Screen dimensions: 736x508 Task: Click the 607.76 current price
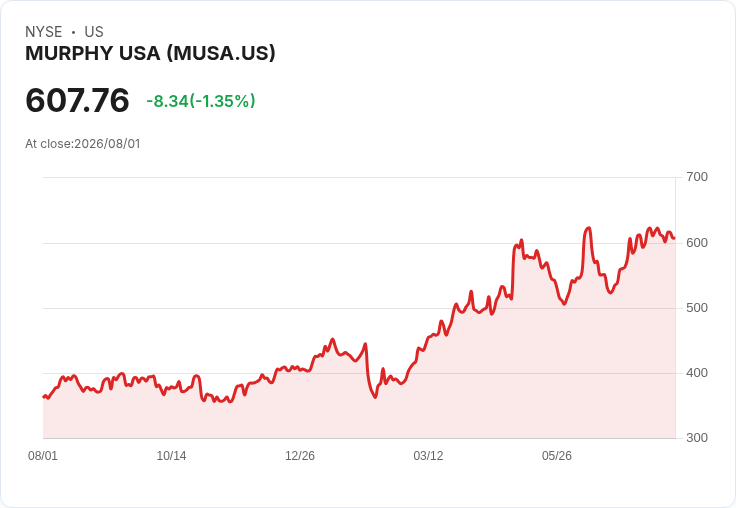(x=77, y=100)
